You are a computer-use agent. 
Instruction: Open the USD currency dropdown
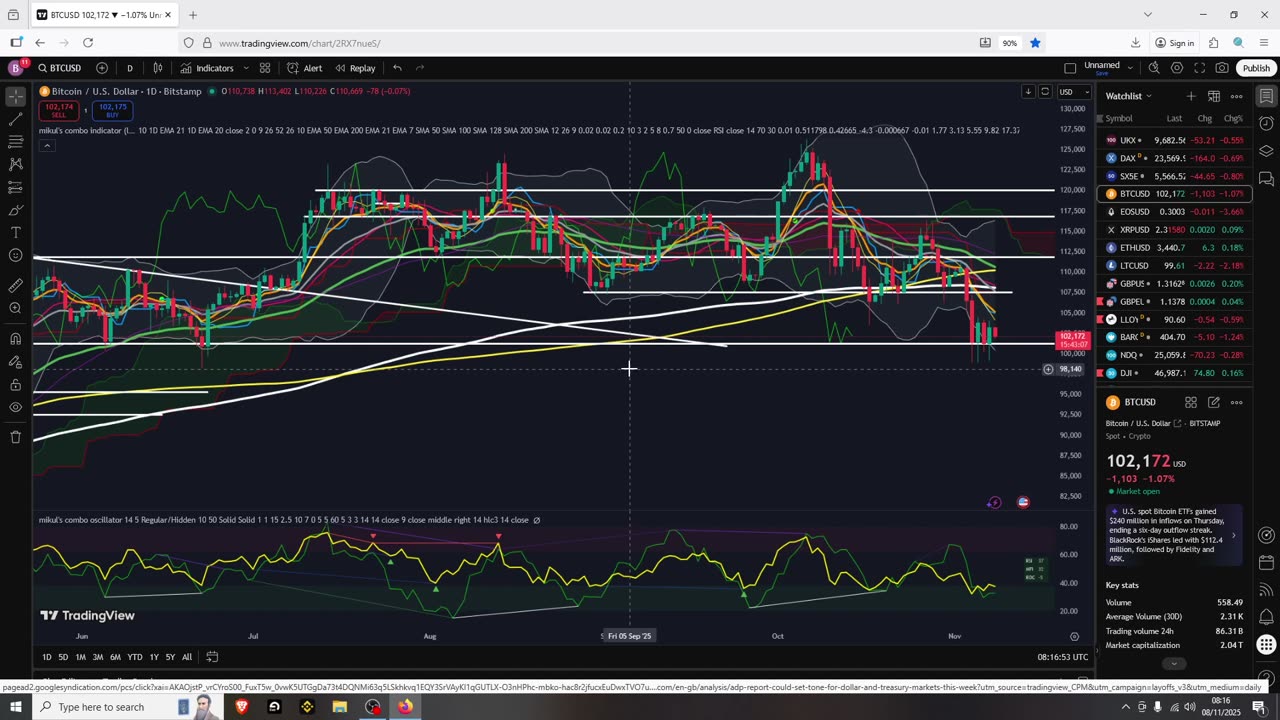pyautogui.click(x=1074, y=92)
